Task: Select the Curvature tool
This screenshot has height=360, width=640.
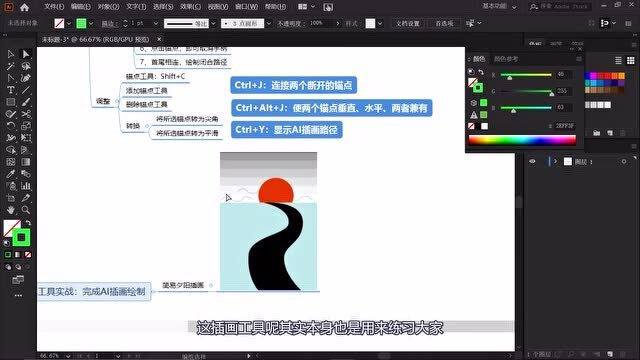Action: [x=26, y=78]
